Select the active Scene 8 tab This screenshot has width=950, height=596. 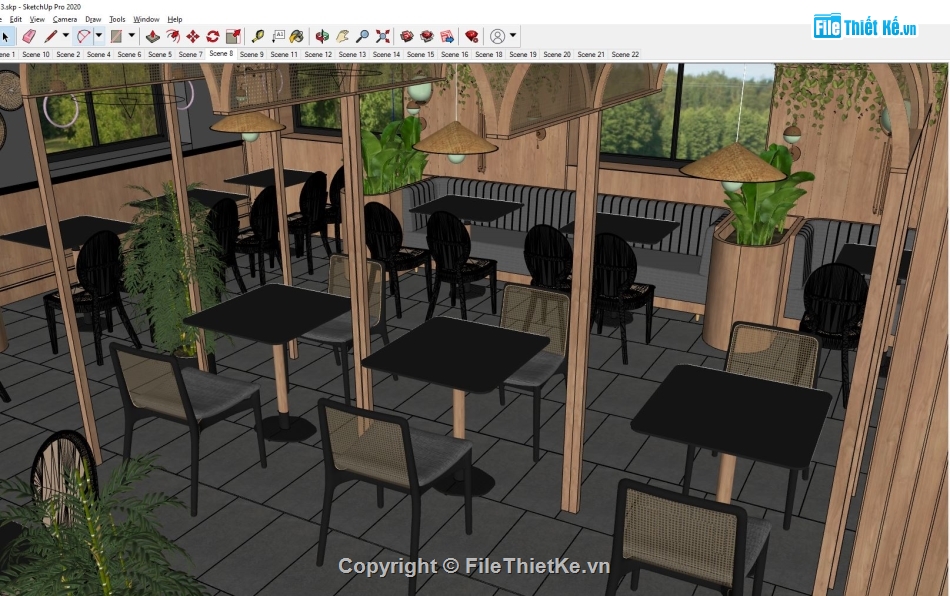click(221, 54)
